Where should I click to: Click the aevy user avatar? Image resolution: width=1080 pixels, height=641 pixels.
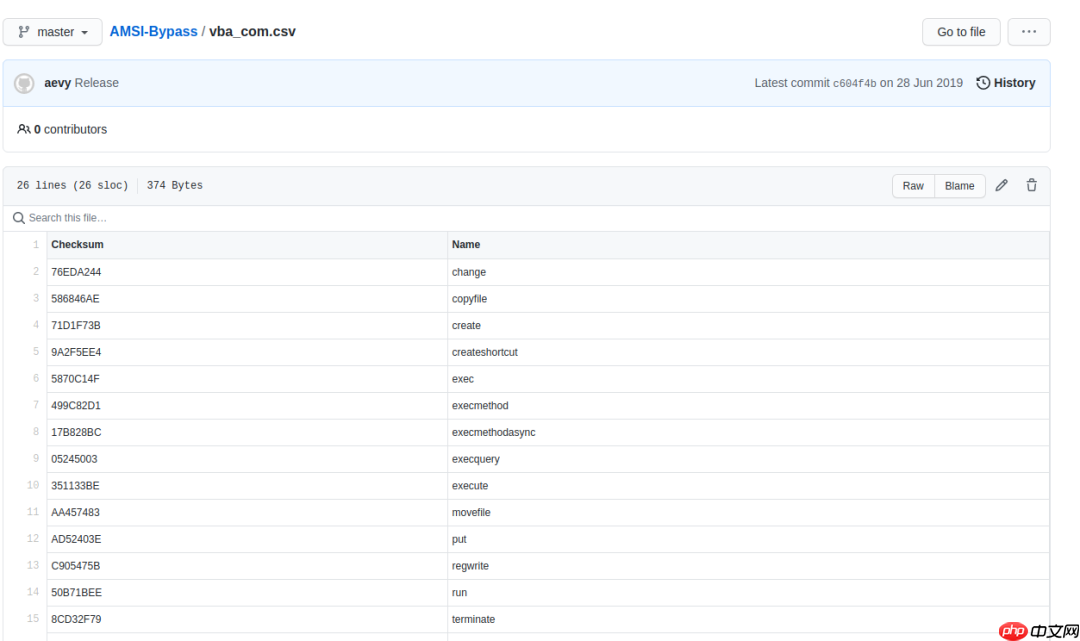[24, 83]
